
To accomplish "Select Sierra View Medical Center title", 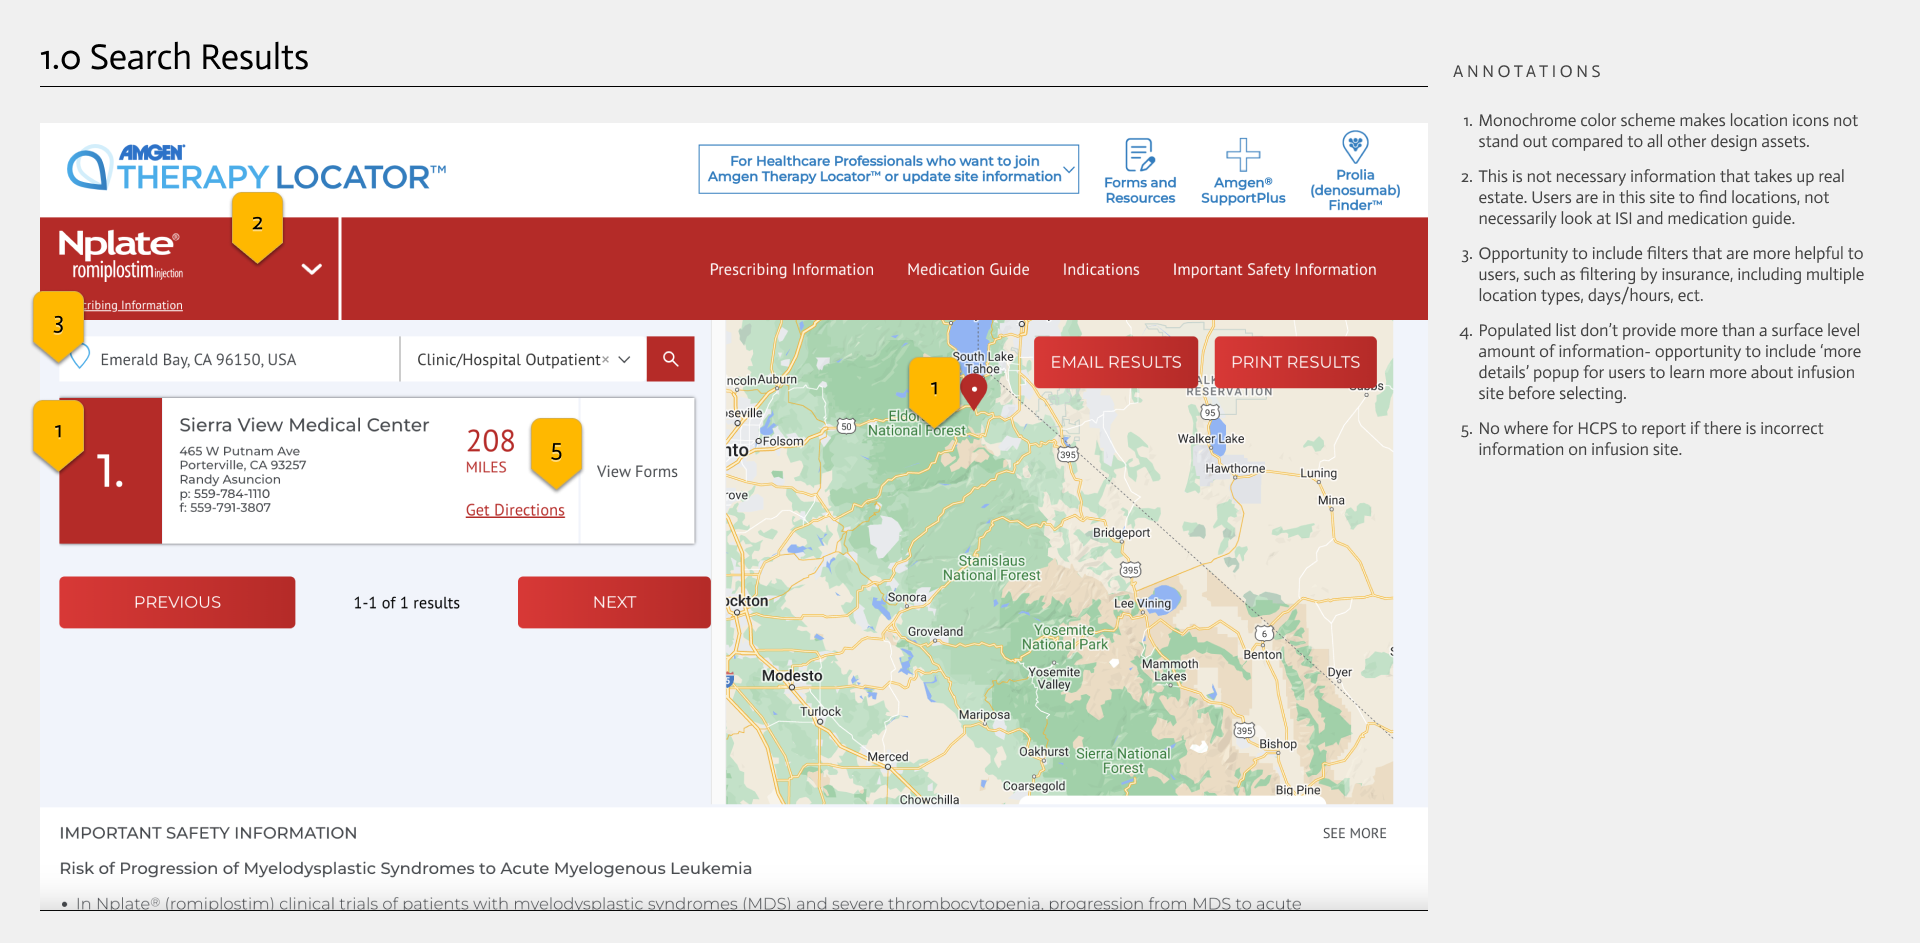I will coord(304,425).
